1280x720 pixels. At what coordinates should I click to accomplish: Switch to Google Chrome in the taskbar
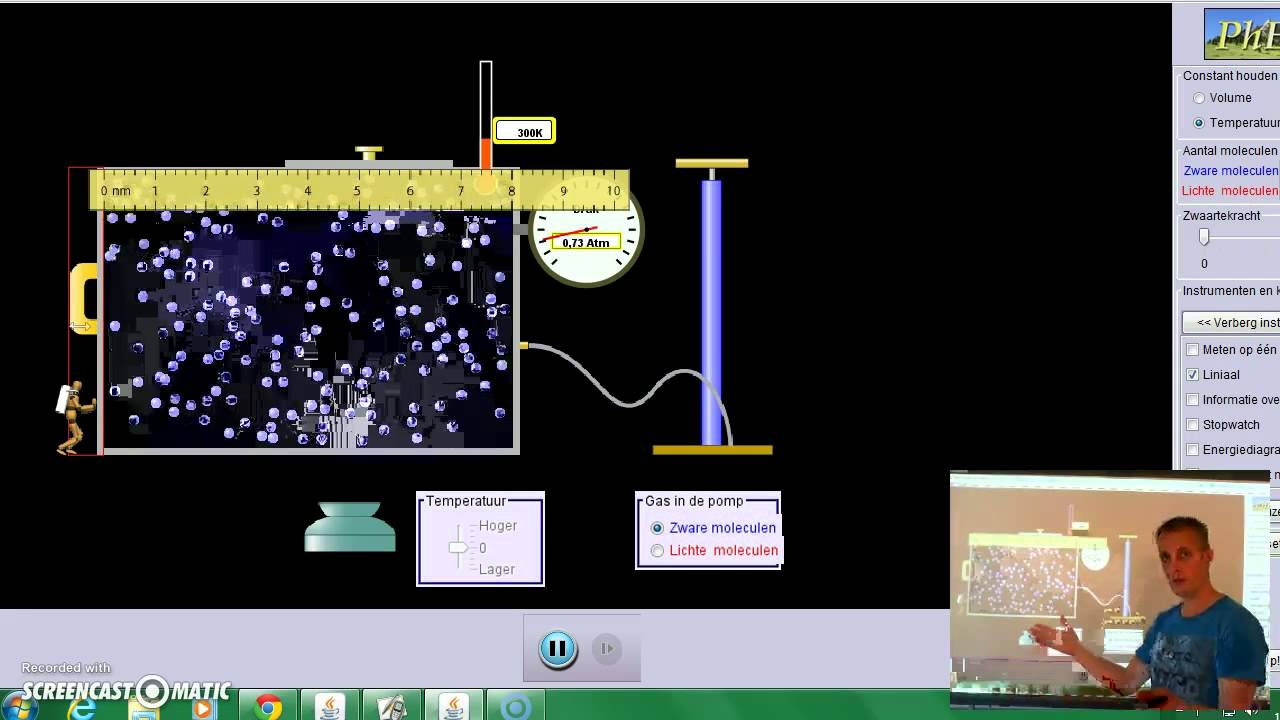tap(268, 709)
